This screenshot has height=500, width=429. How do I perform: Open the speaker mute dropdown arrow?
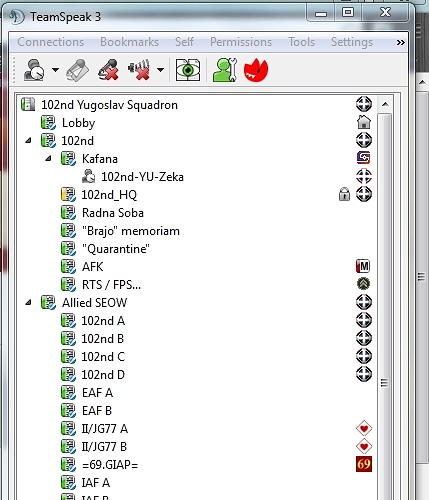[160, 70]
